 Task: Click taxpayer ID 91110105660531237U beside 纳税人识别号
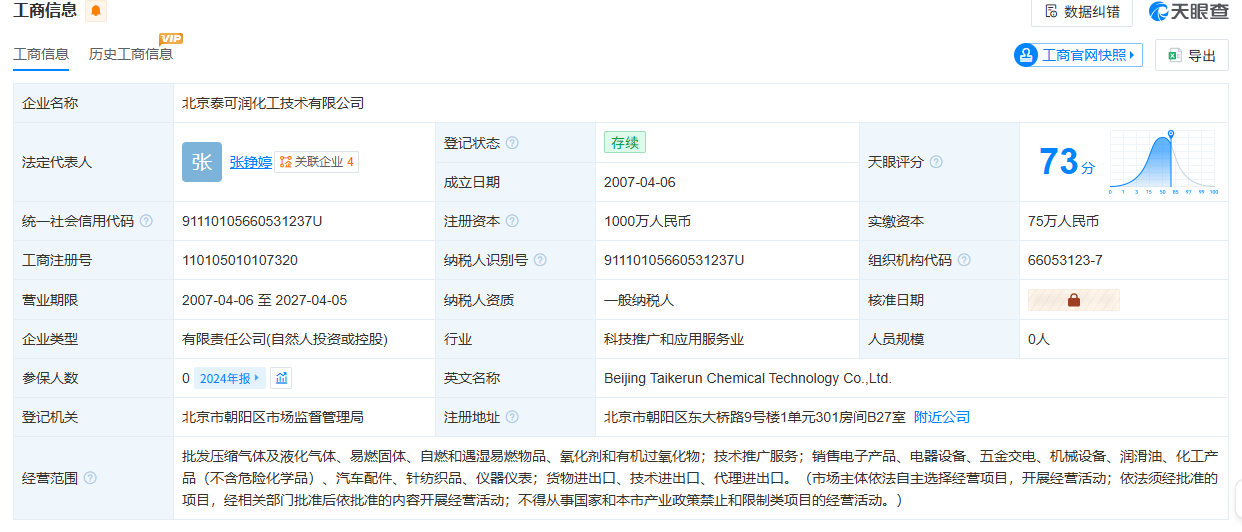point(674,260)
